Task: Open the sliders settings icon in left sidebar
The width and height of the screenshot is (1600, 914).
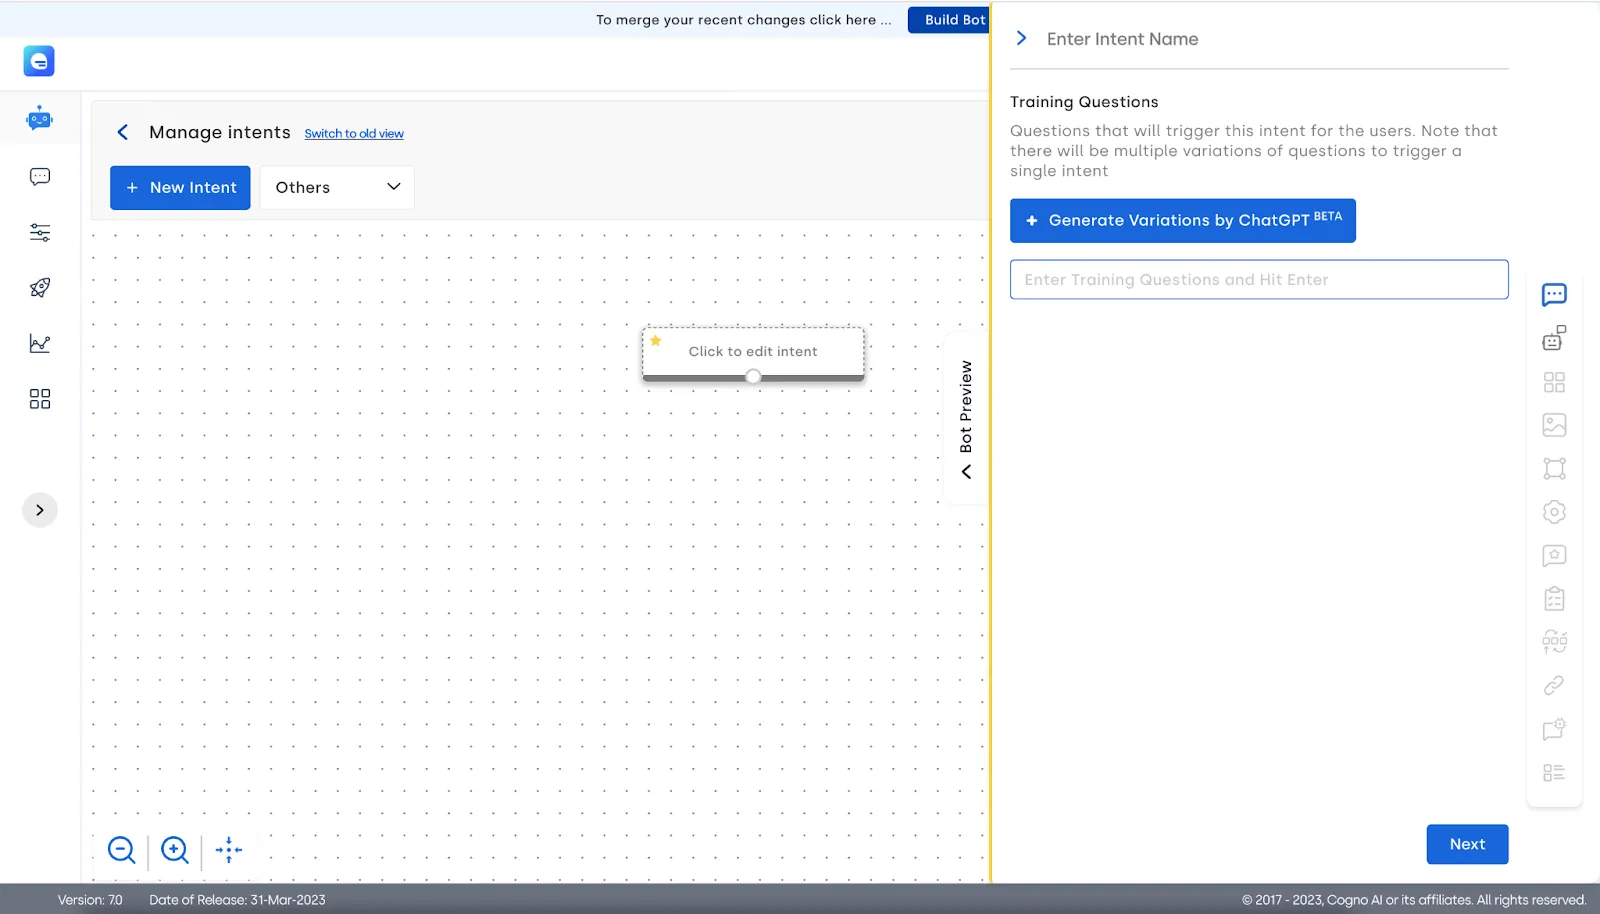Action: (40, 233)
